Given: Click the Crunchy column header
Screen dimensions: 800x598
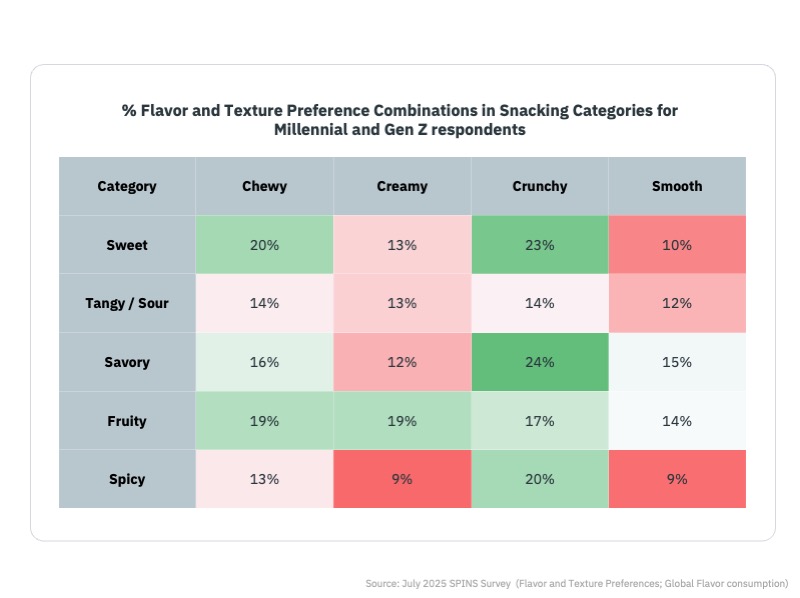Looking at the screenshot, I should coord(539,186).
